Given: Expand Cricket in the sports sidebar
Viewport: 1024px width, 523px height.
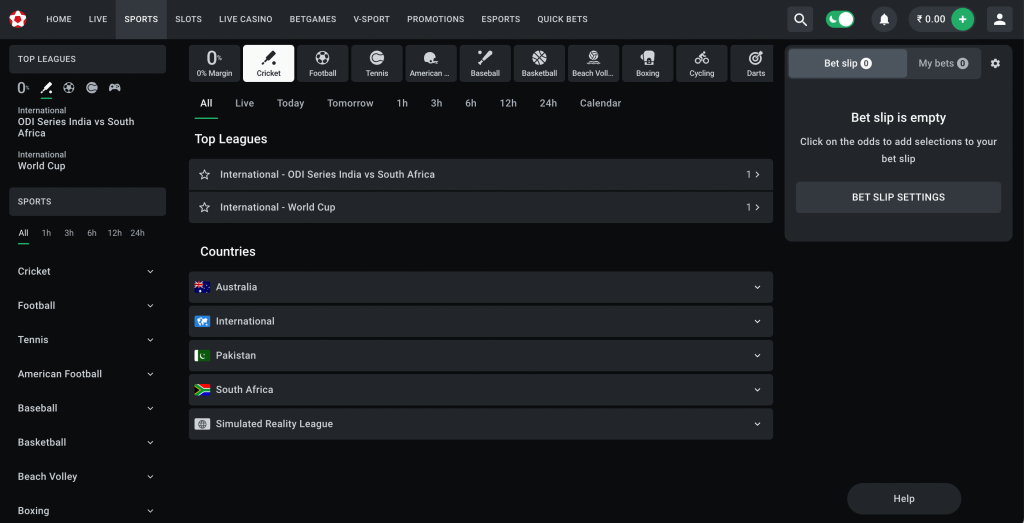Looking at the screenshot, I should point(87,272).
